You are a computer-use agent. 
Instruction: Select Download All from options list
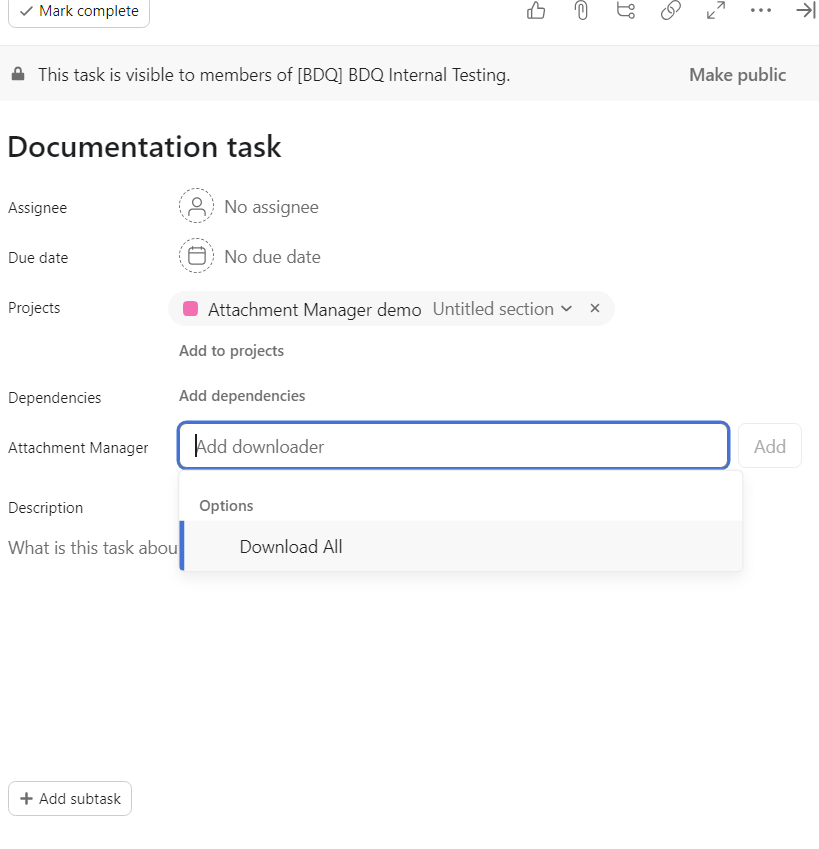[291, 547]
